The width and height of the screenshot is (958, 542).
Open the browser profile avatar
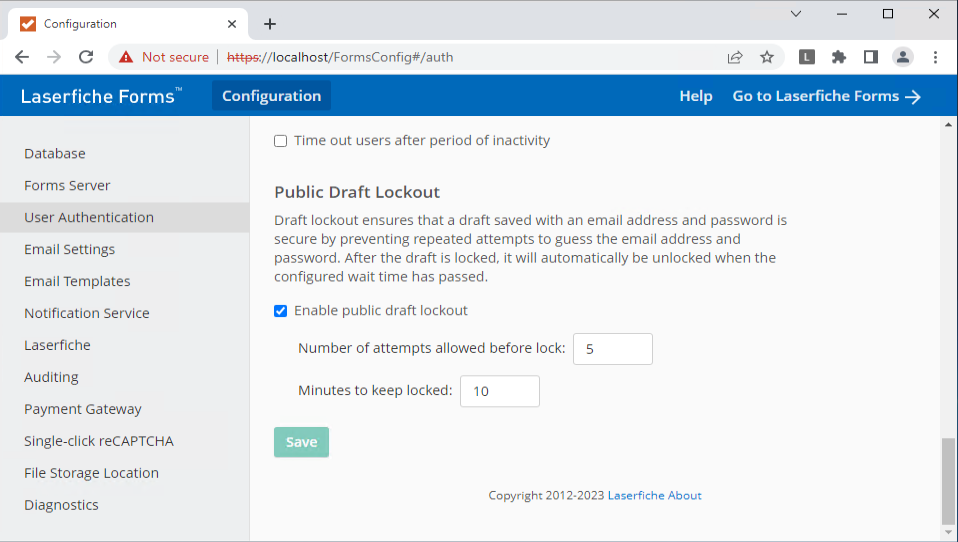(x=902, y=57)
